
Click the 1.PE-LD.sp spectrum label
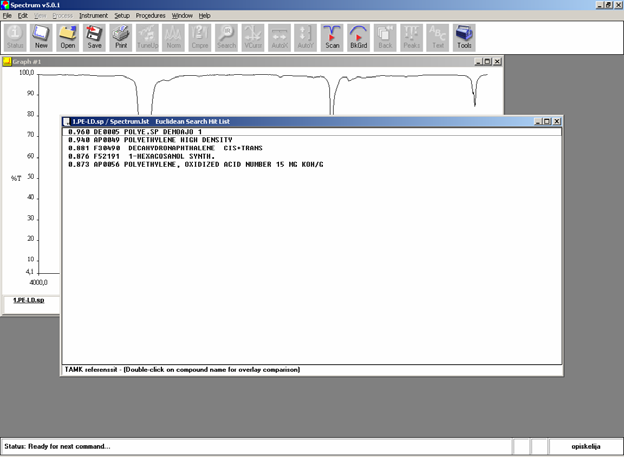29,300
